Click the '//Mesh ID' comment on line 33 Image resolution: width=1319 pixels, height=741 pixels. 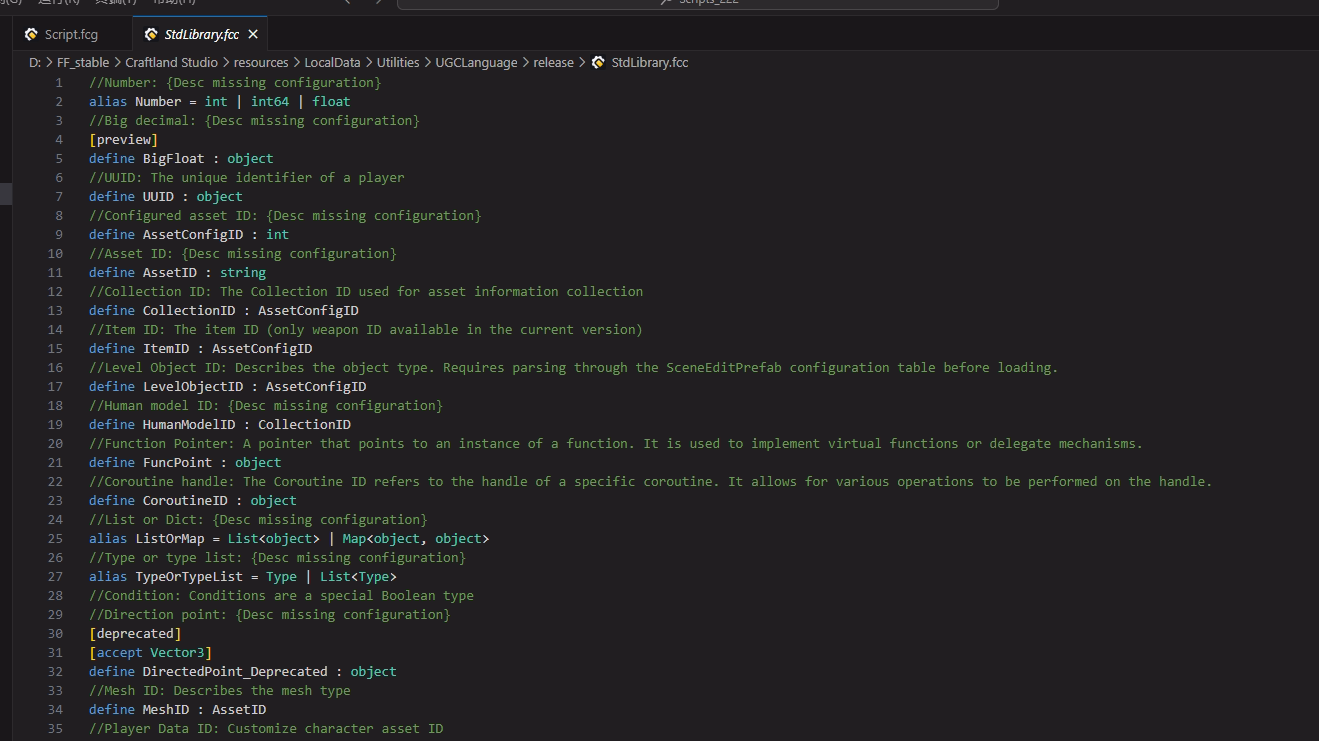[220, 690]
